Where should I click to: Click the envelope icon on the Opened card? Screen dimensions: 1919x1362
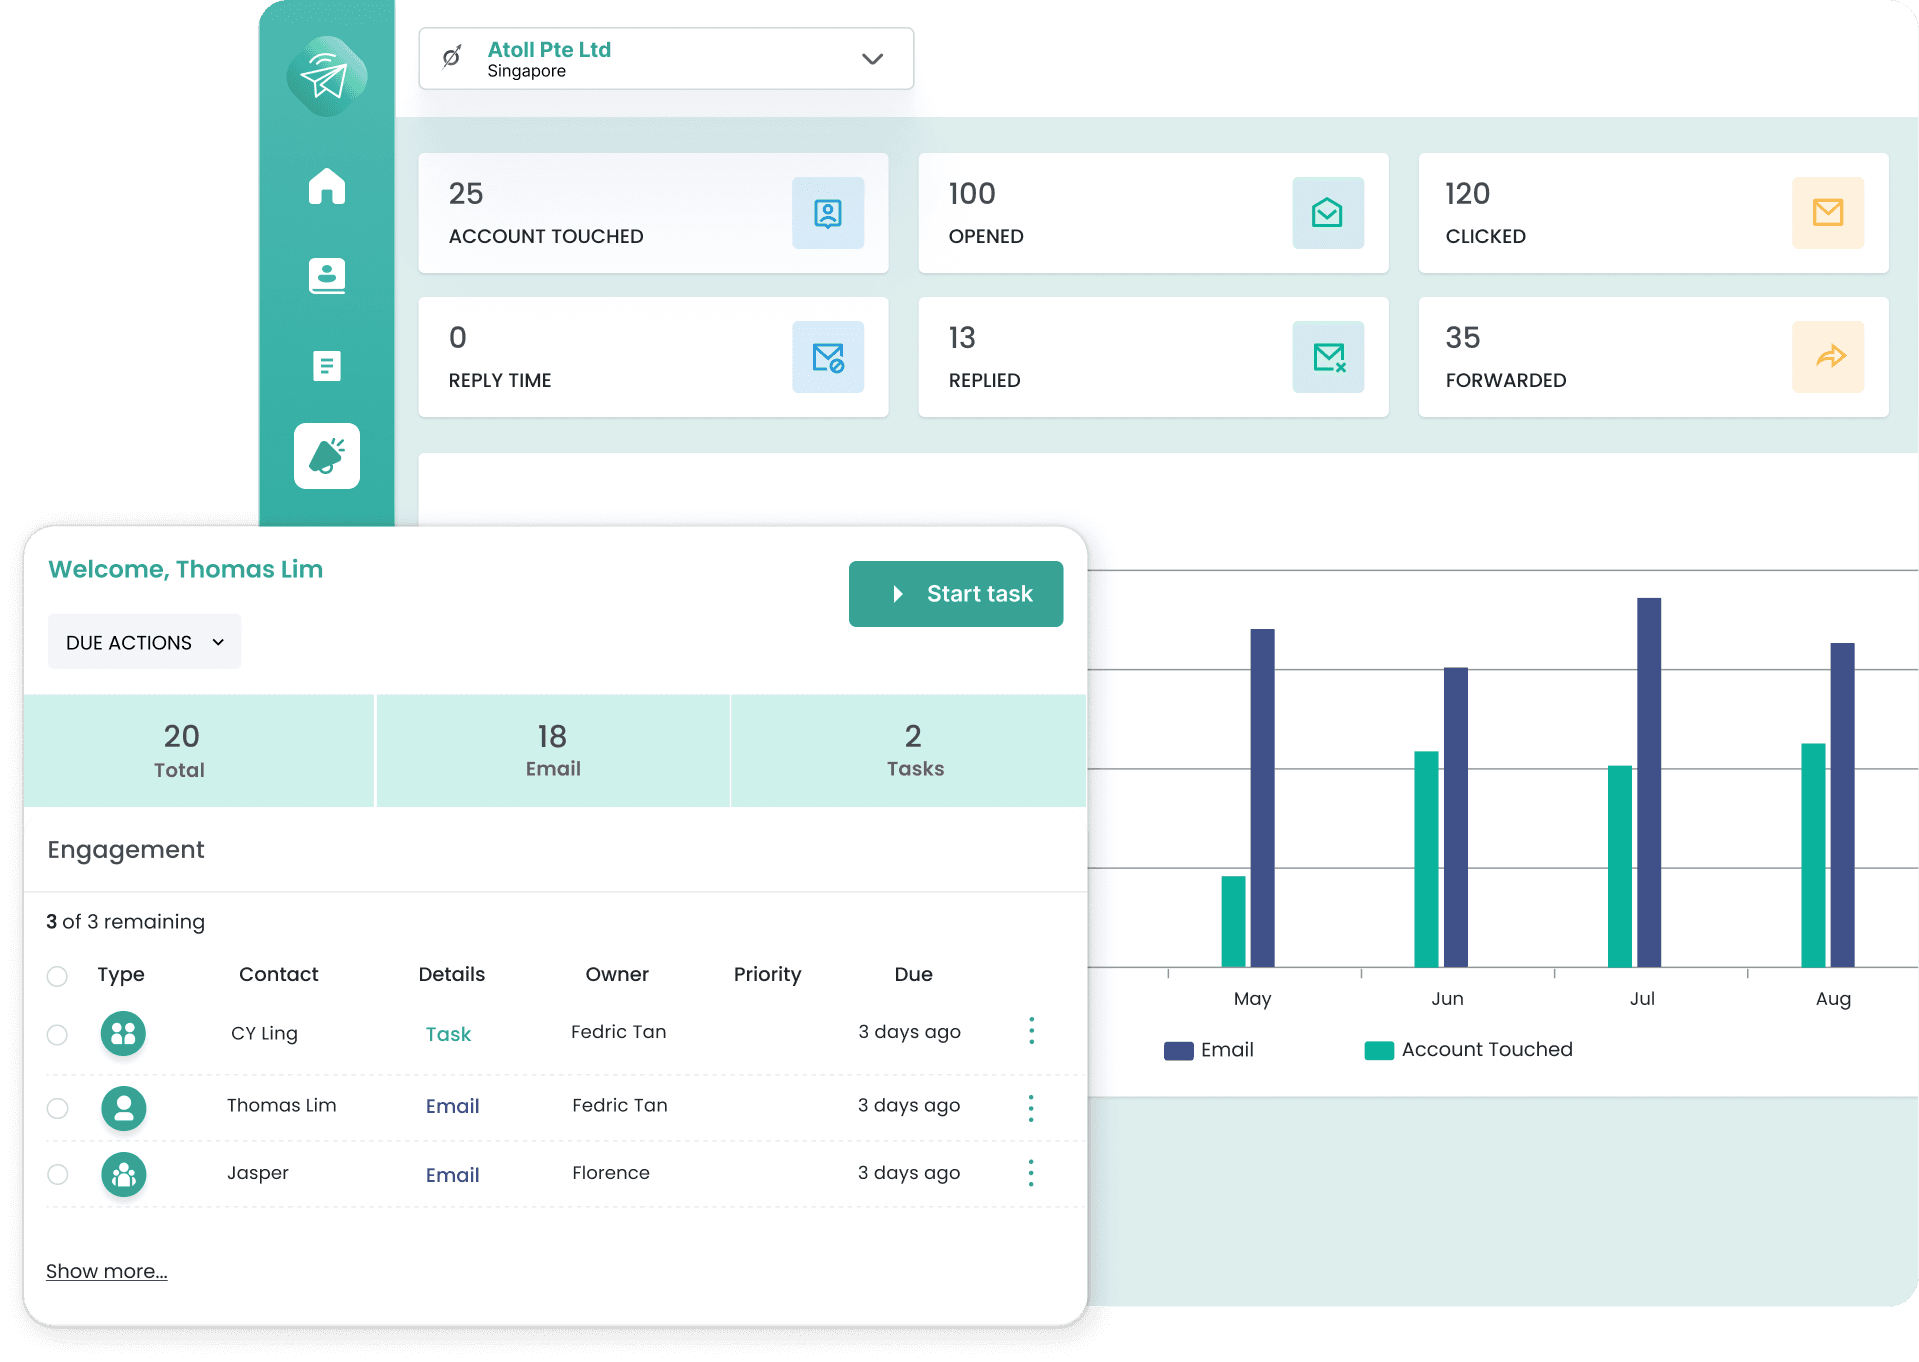1327,213
